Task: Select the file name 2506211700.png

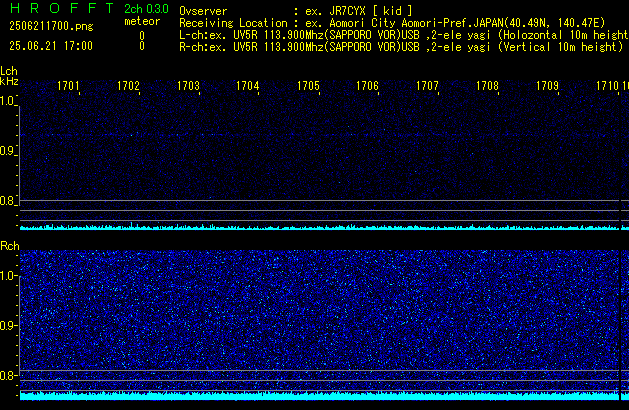Action: click(x=51, y=26)
